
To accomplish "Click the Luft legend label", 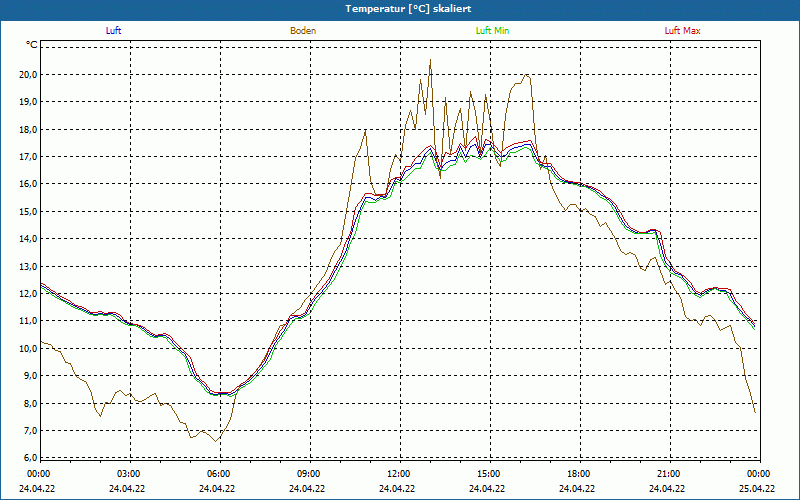I will pos(113,31).
